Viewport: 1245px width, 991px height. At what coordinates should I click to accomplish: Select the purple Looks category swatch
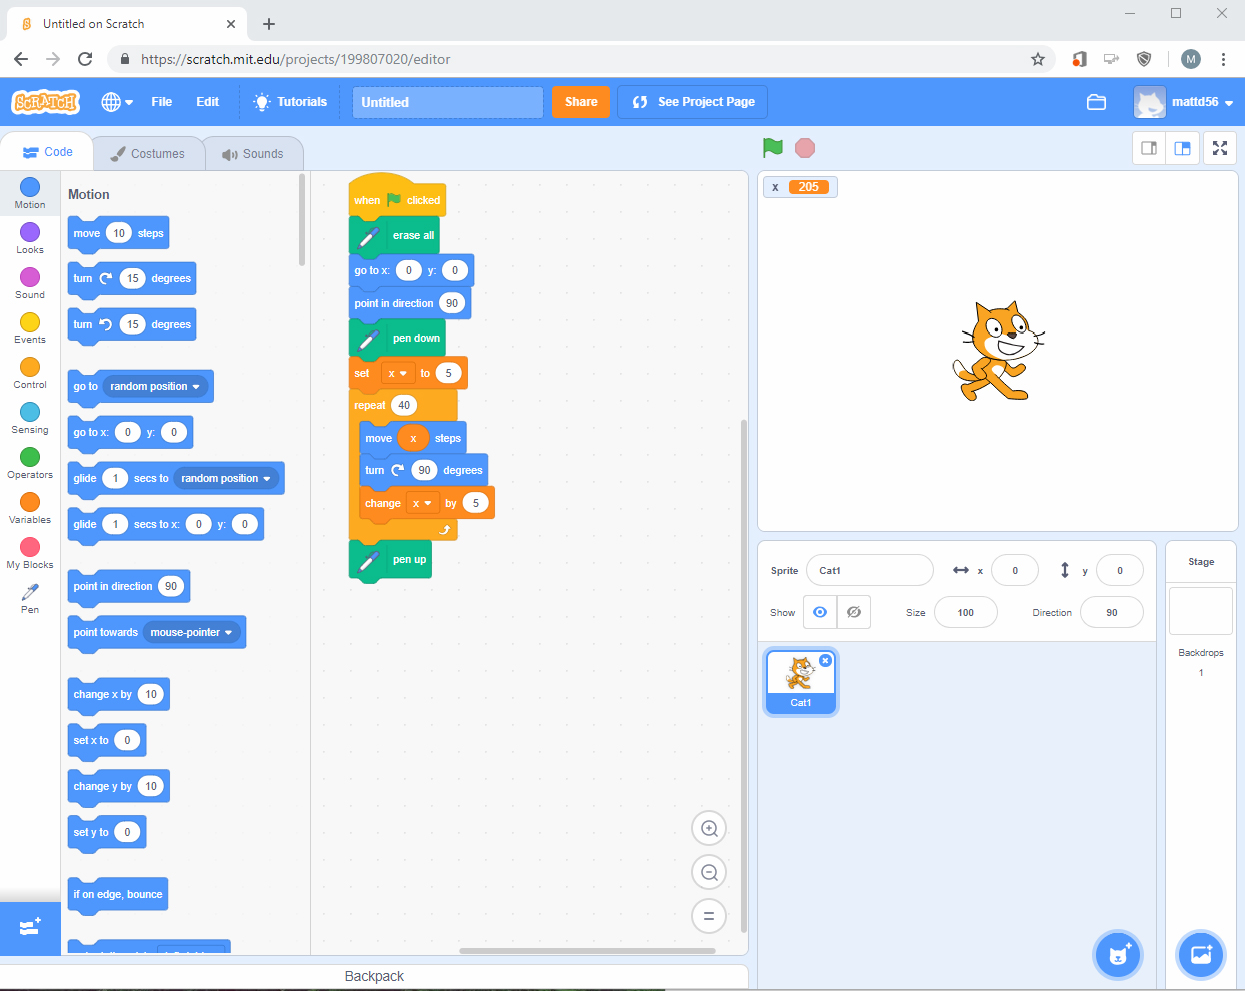tap(30, 233)
